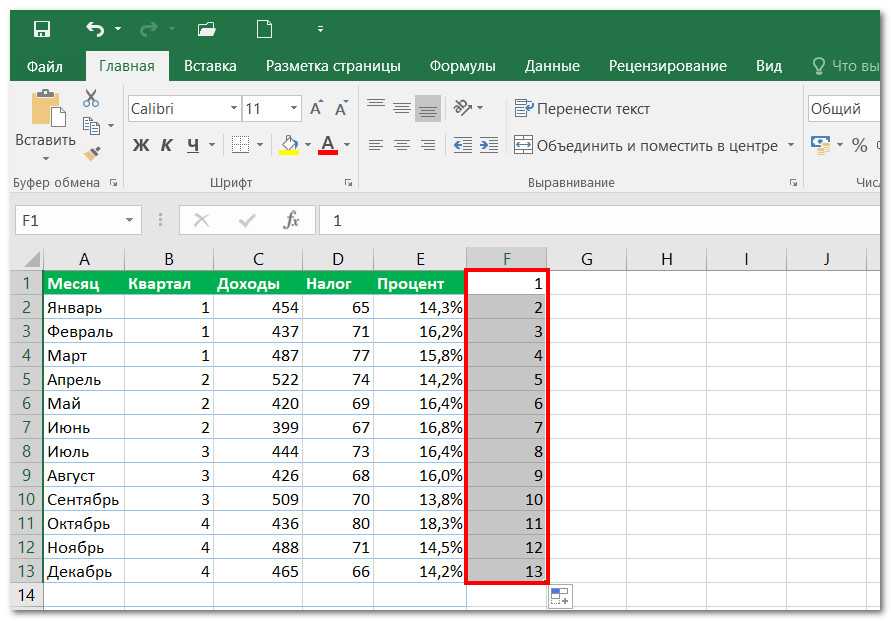Select the Format Painter brush icon
Screen dimensions: 891x621
(x=92, y=153)
